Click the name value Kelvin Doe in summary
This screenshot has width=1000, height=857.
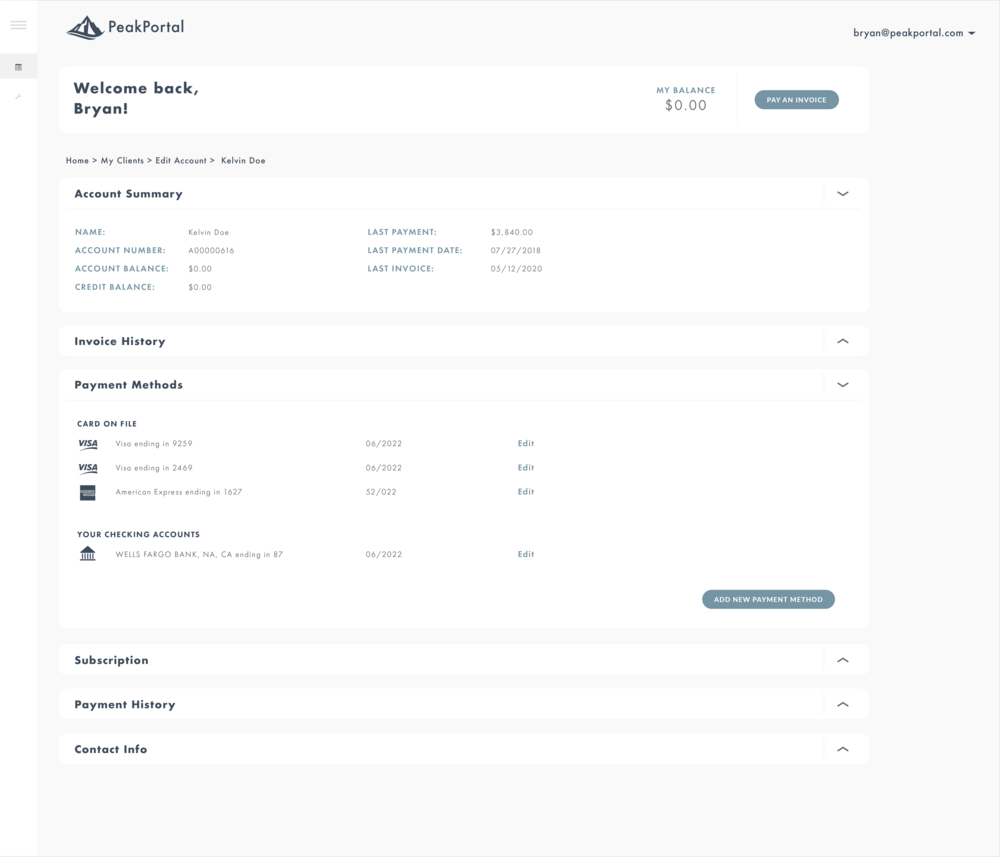click(x=209, y=232)
